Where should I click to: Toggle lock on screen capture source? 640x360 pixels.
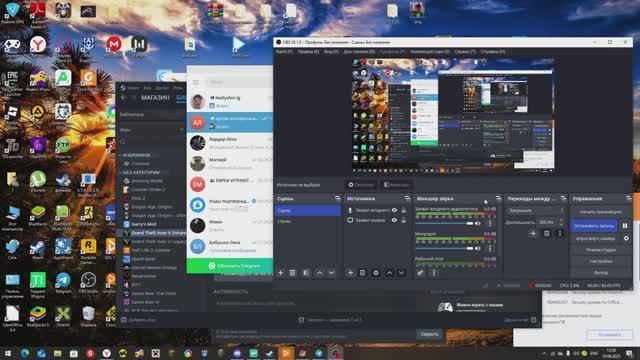(x=404, y=220)
